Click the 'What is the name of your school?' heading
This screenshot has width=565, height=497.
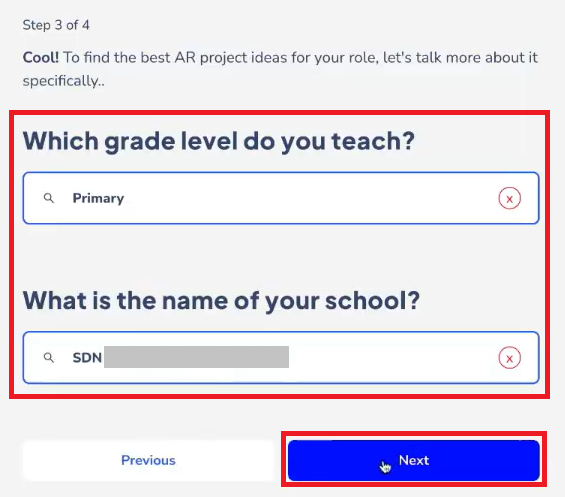pyautogui.click(x=221, y=301)
